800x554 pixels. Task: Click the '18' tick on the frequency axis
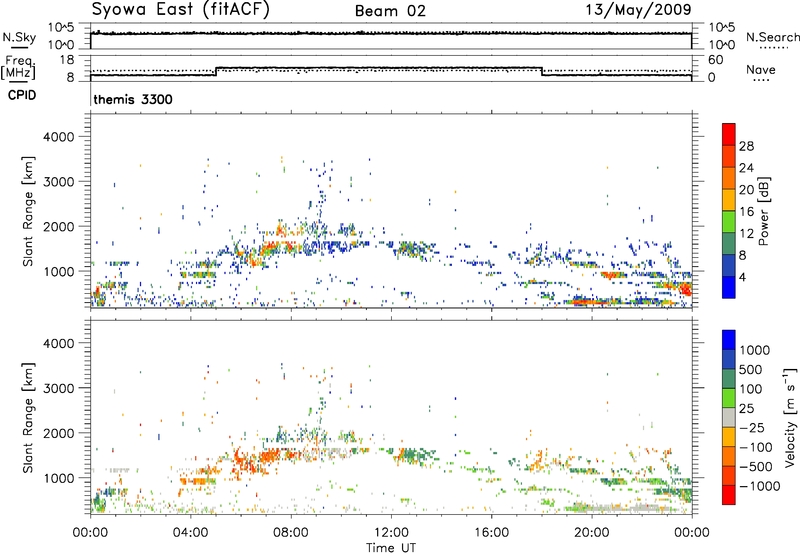67,60
